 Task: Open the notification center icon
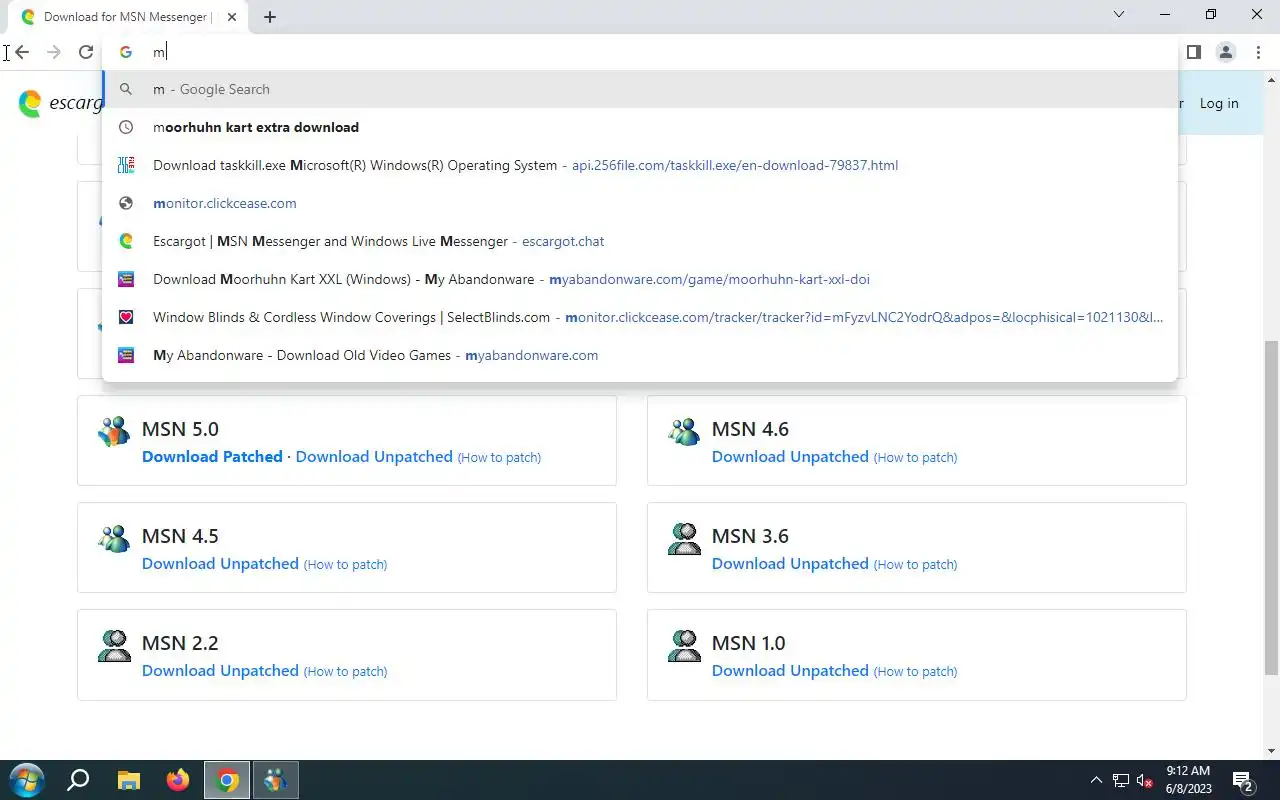(x=1244, y=781)
